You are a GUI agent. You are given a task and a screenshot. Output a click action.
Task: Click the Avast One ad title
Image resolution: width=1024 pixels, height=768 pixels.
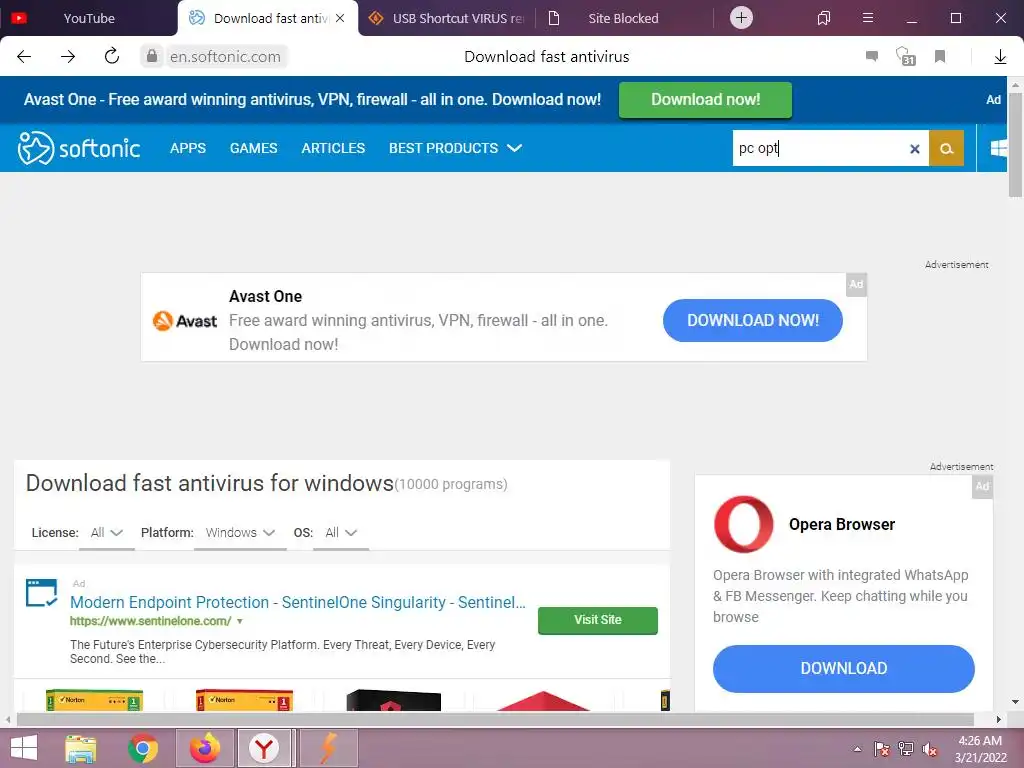(x=265, y=296)
